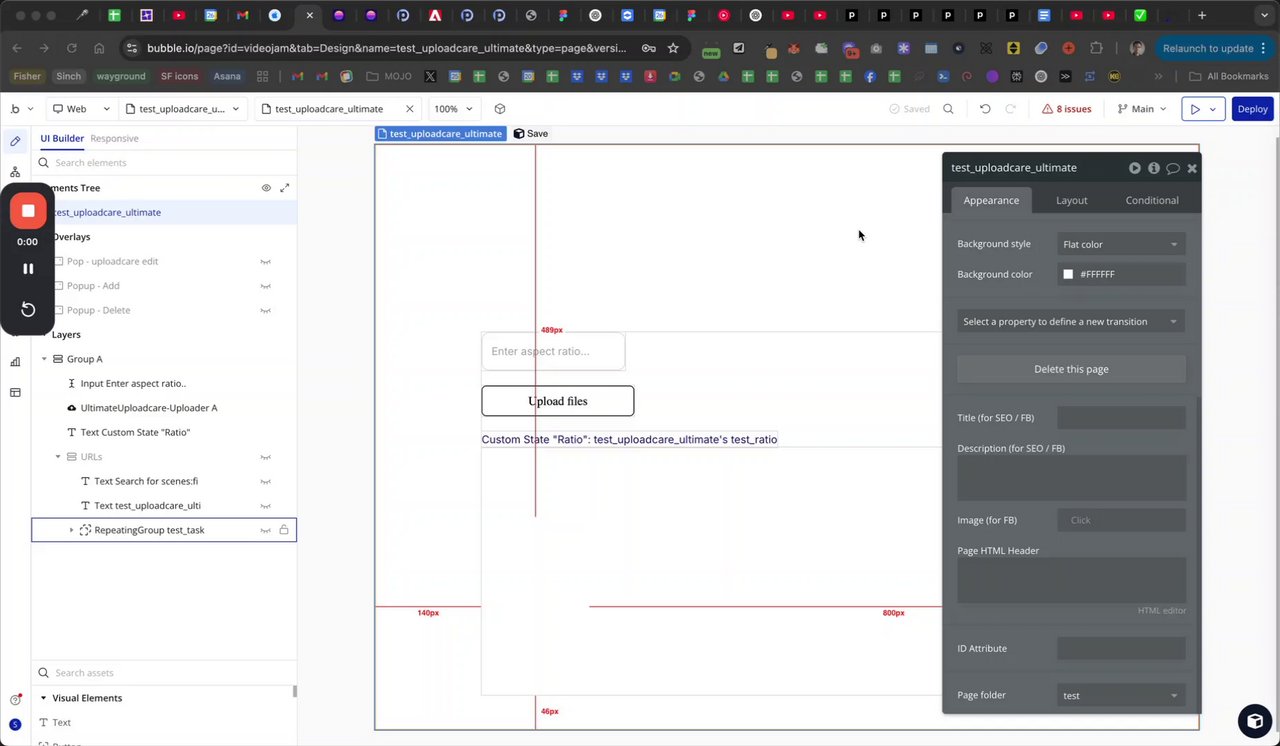The image size is (1280, 746).
Task: Open the component cube icon next to zoom
Action: (500, 109)
